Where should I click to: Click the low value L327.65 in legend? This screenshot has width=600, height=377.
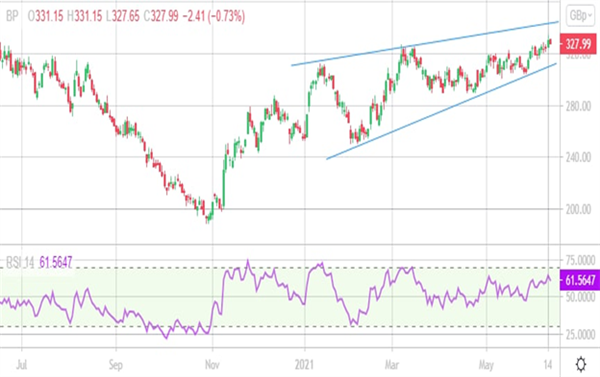tap(123, 16)
